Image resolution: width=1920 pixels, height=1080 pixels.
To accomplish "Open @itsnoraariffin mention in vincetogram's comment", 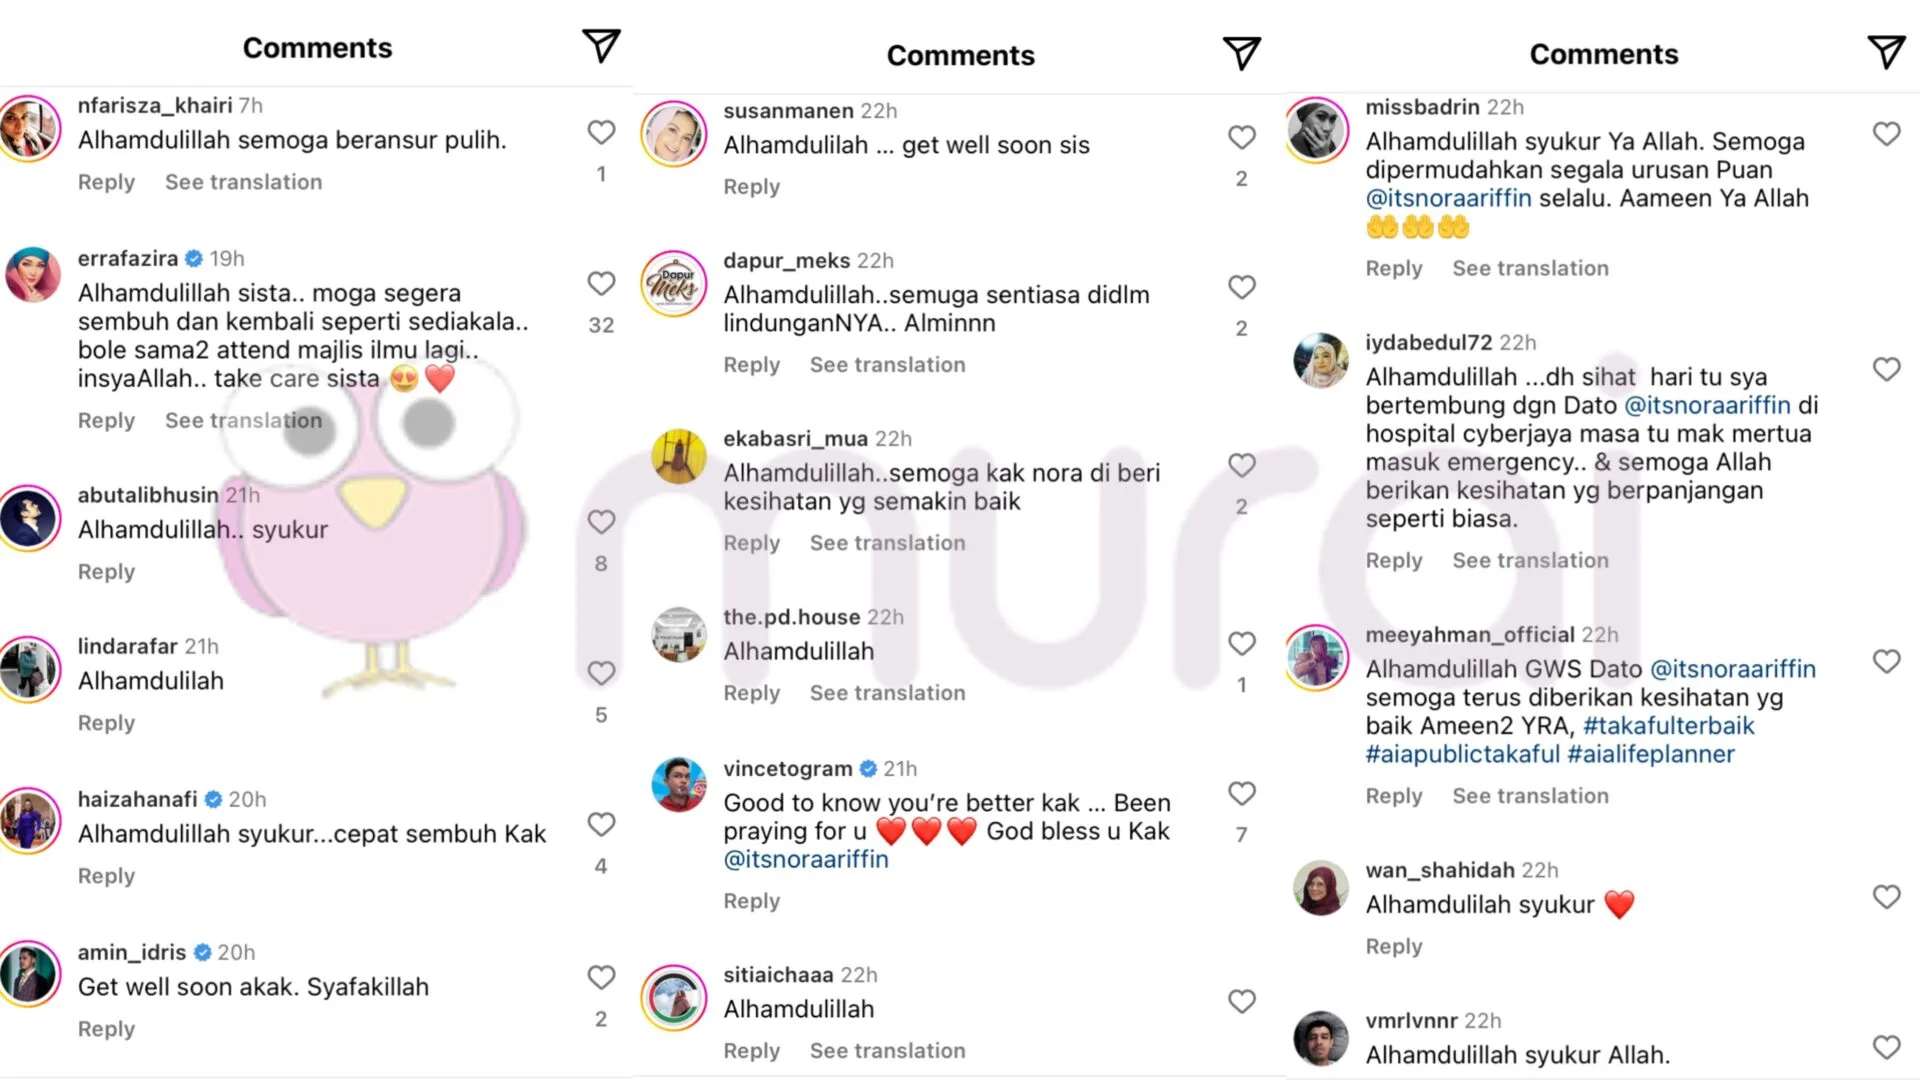I will [805, 860].
